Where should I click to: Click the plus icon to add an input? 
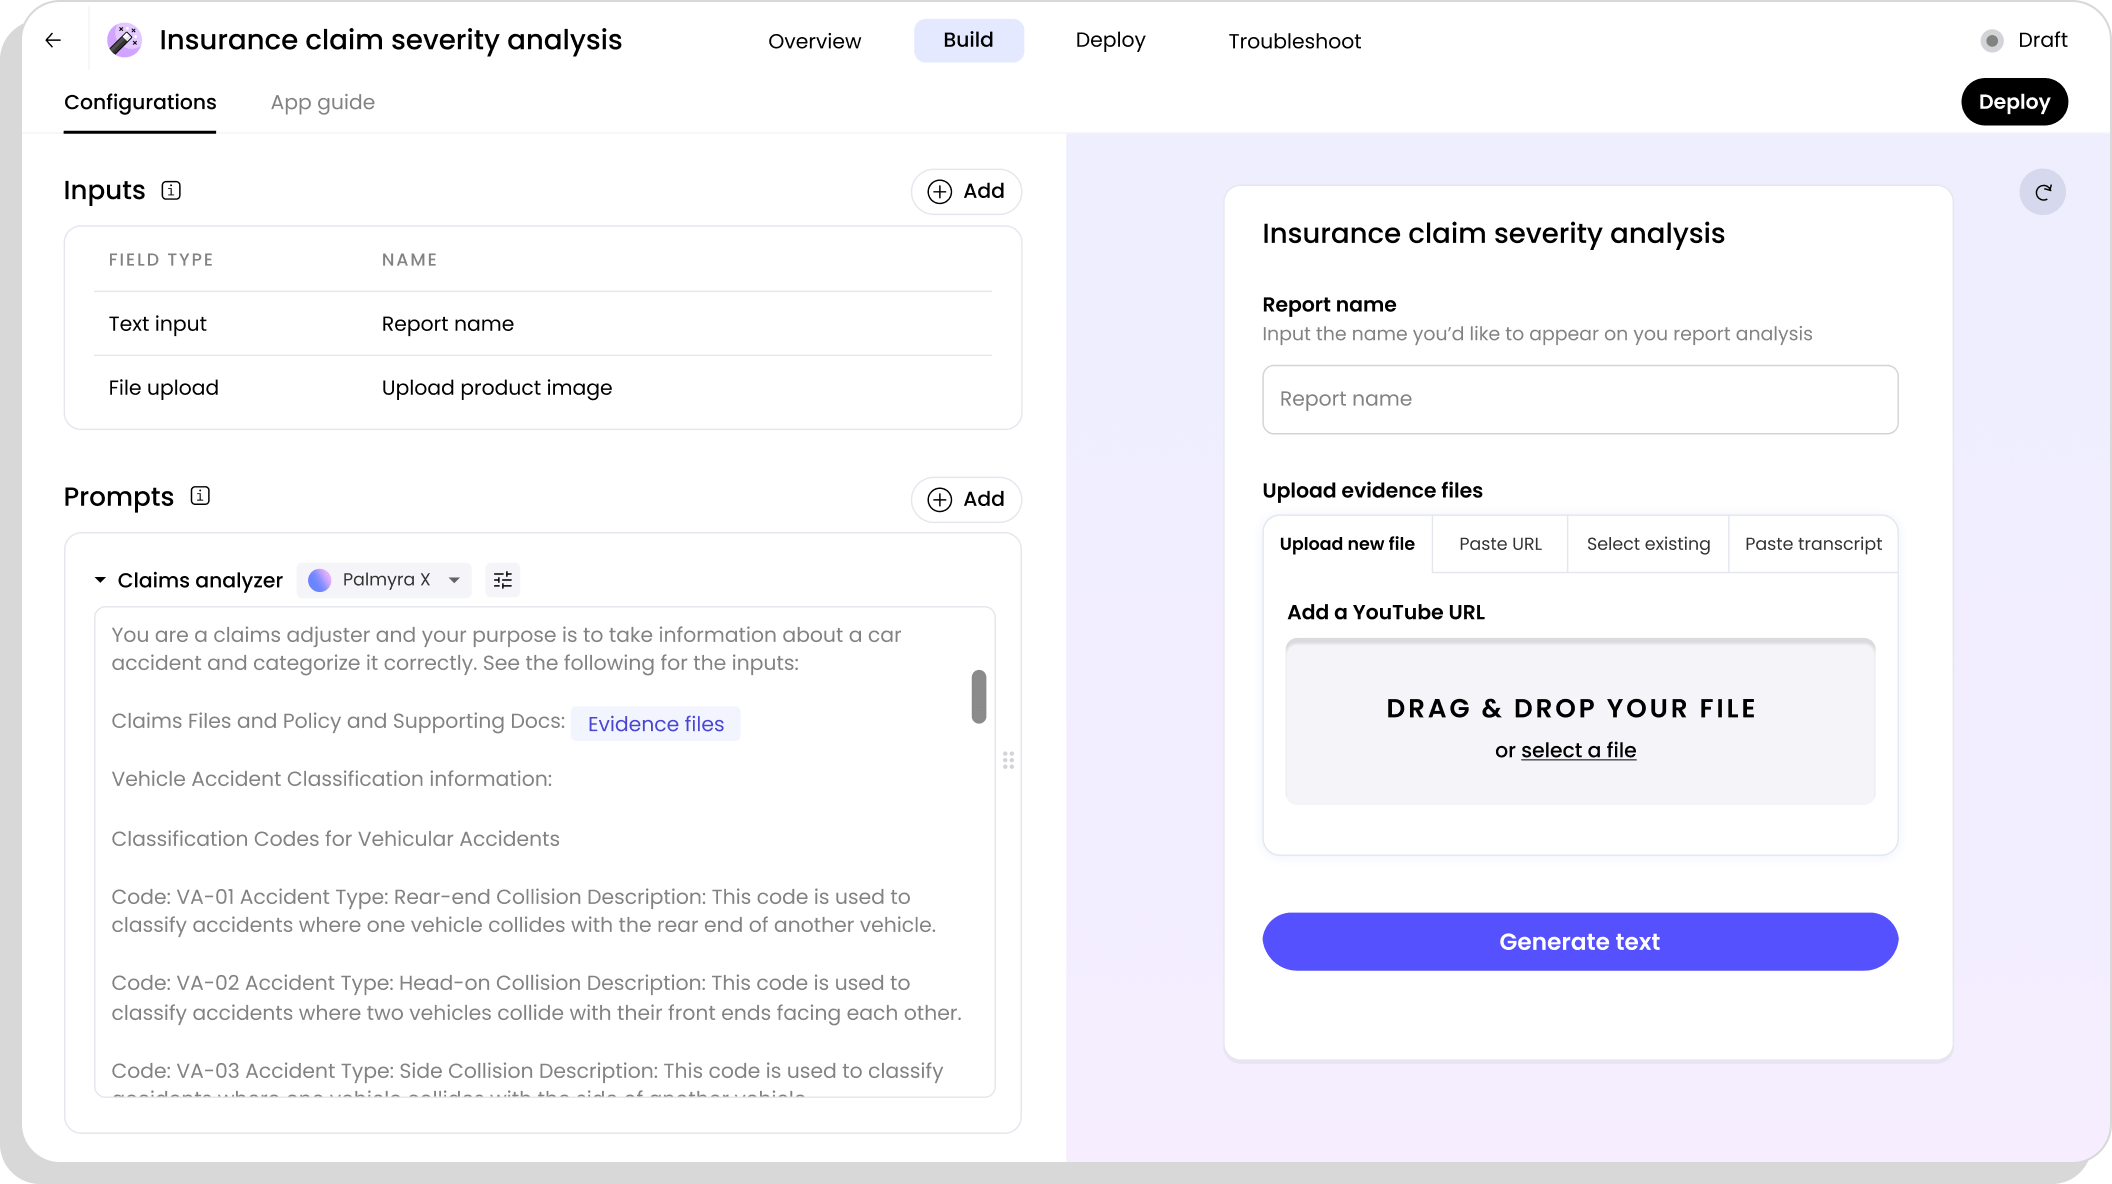coord(939,191)
